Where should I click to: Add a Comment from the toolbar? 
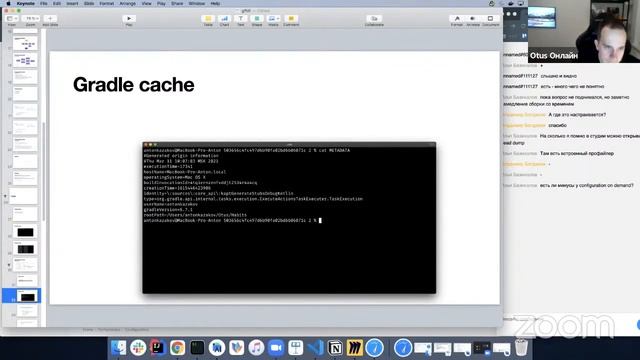point(291,19)
